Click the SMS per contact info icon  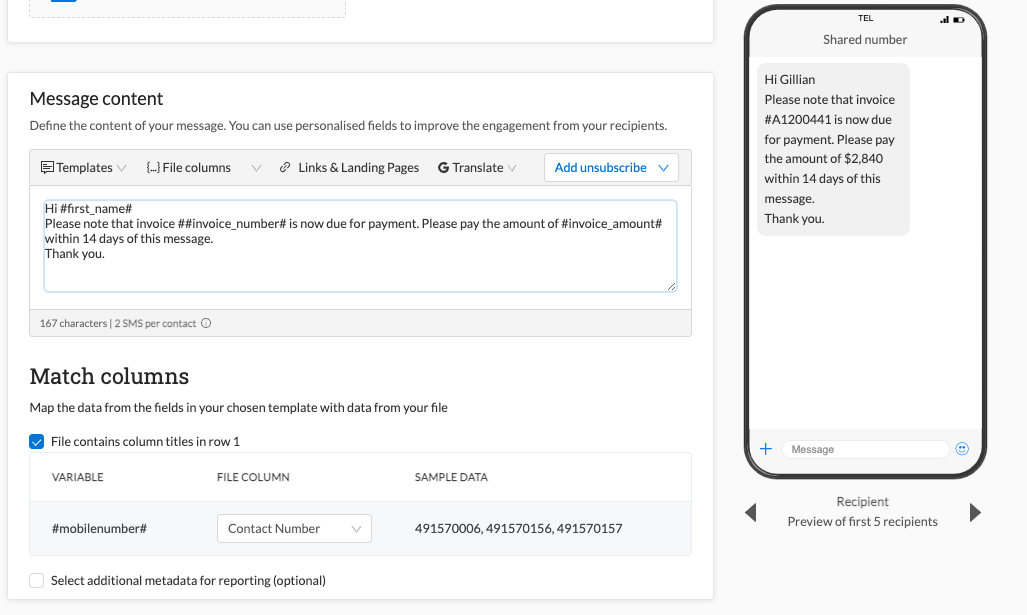click(206, 323)
